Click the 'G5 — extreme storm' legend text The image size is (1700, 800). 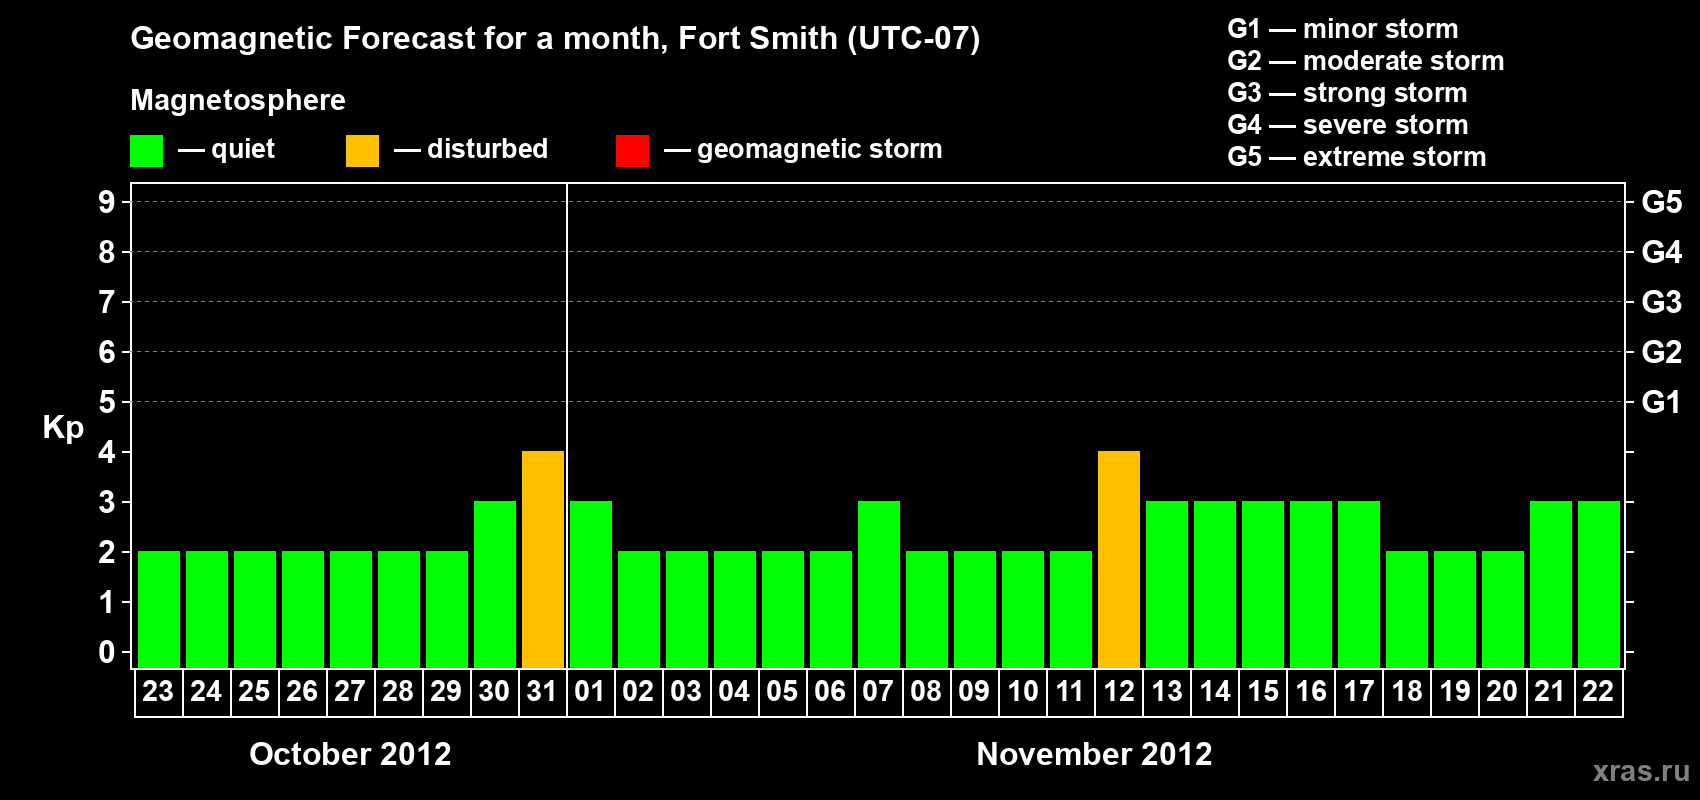click(x=1357, y=157)
